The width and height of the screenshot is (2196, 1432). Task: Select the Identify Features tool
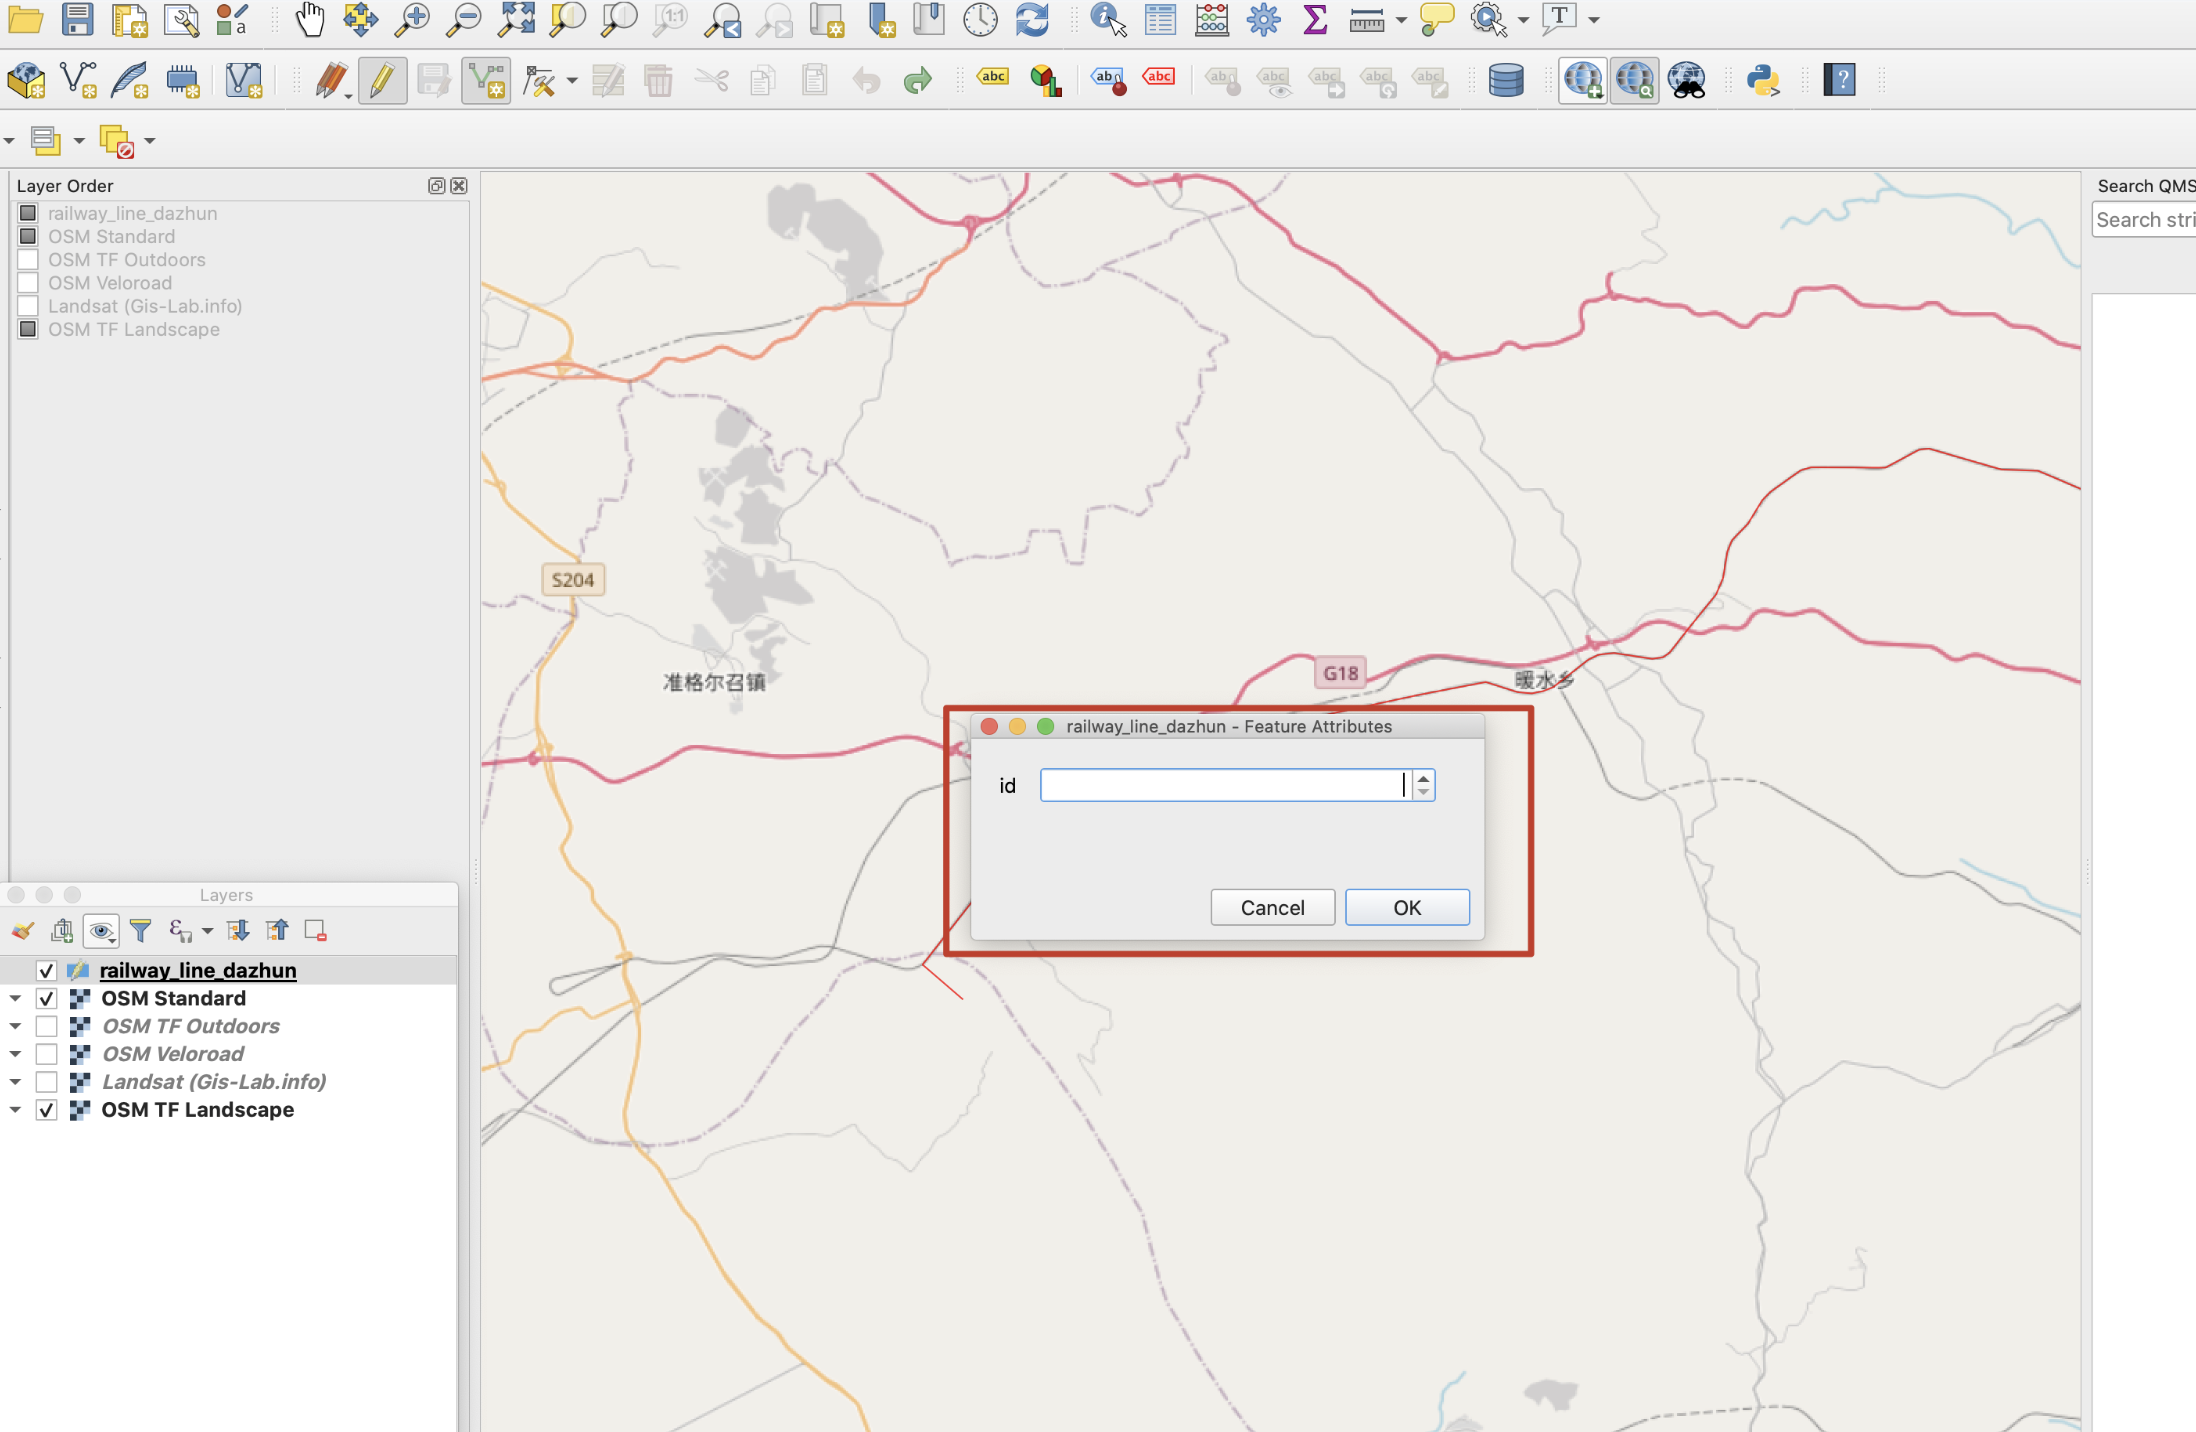tap(1107, 19)
